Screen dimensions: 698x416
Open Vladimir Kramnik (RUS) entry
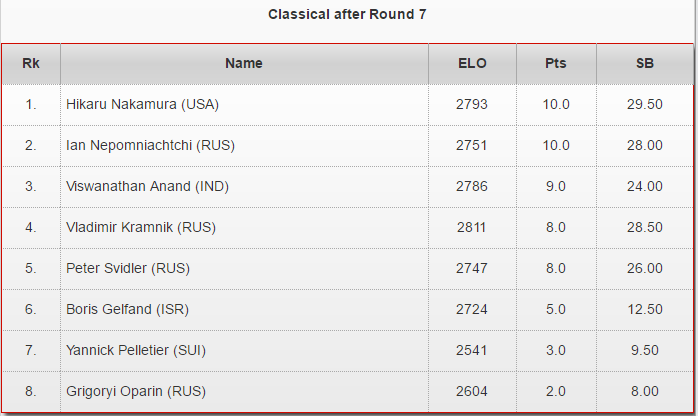[141, 227]
